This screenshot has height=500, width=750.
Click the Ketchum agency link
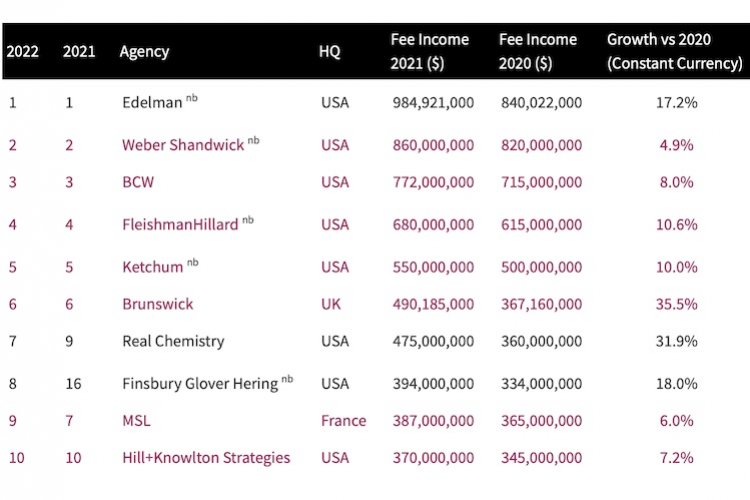pyautogui.click(x=153, y=267)
